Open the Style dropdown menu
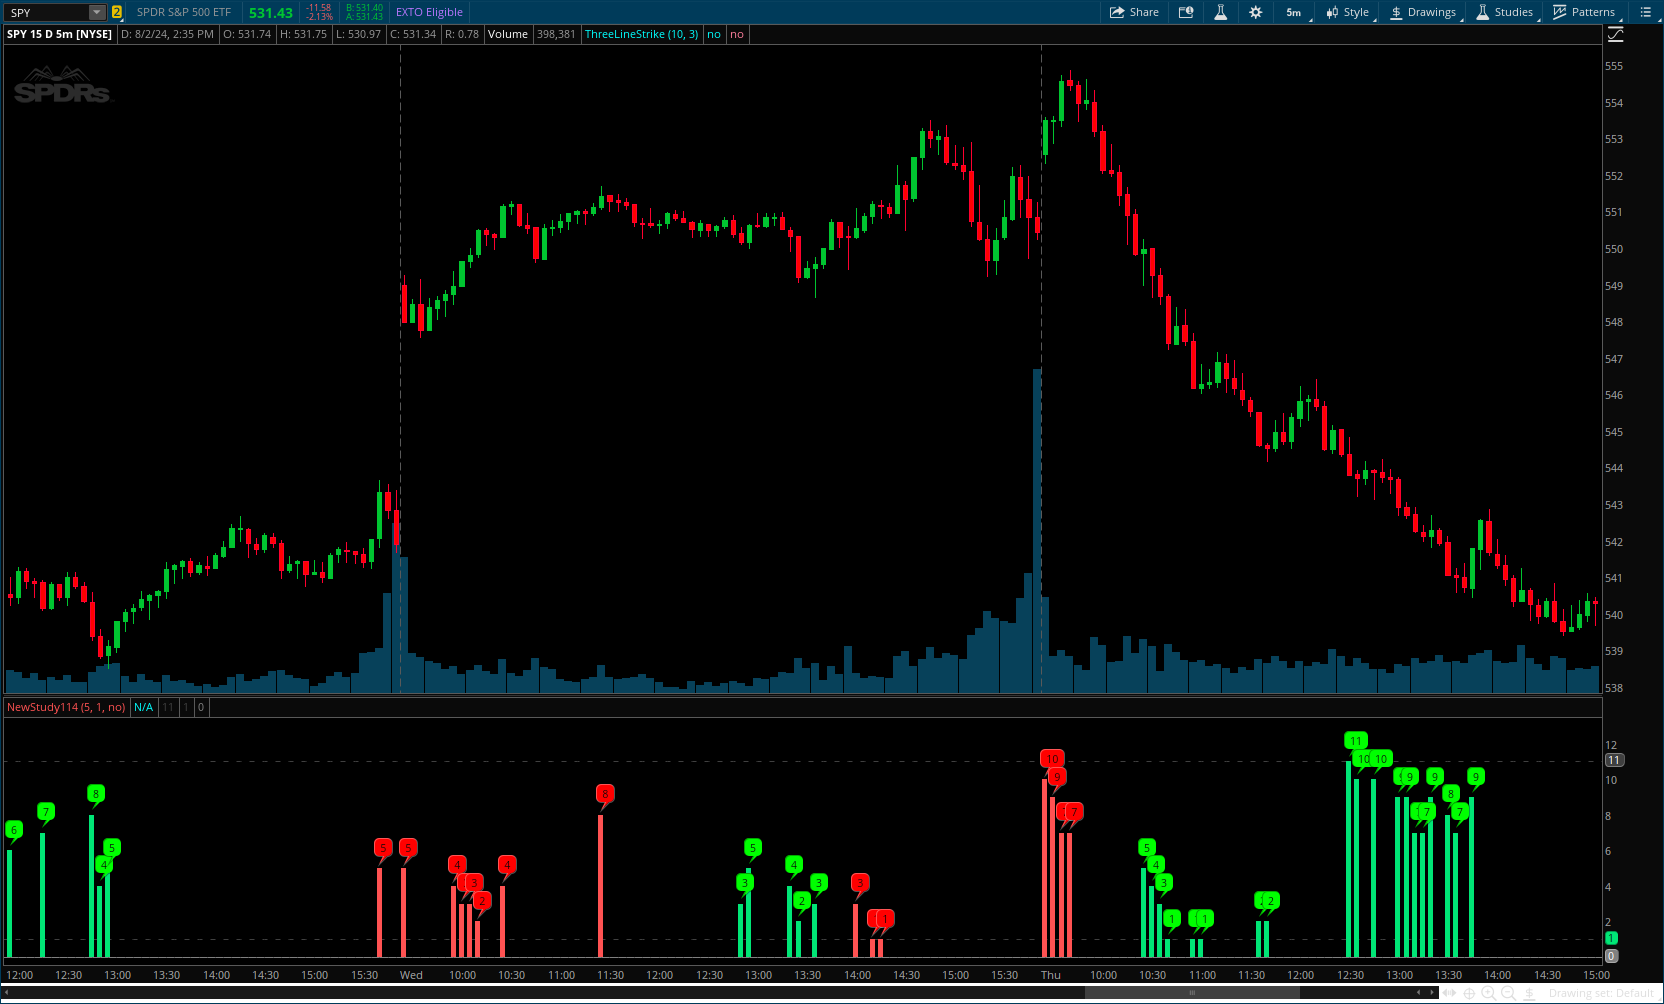The width and height of the screenshot is (1664, 1004). 1348,12
